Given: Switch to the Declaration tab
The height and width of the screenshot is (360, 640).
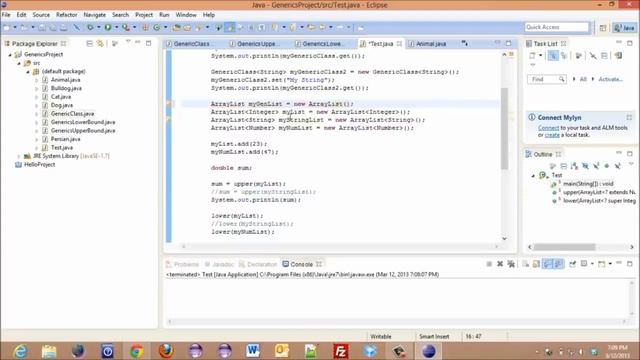Looking at the screenshot, I should 258,264.
